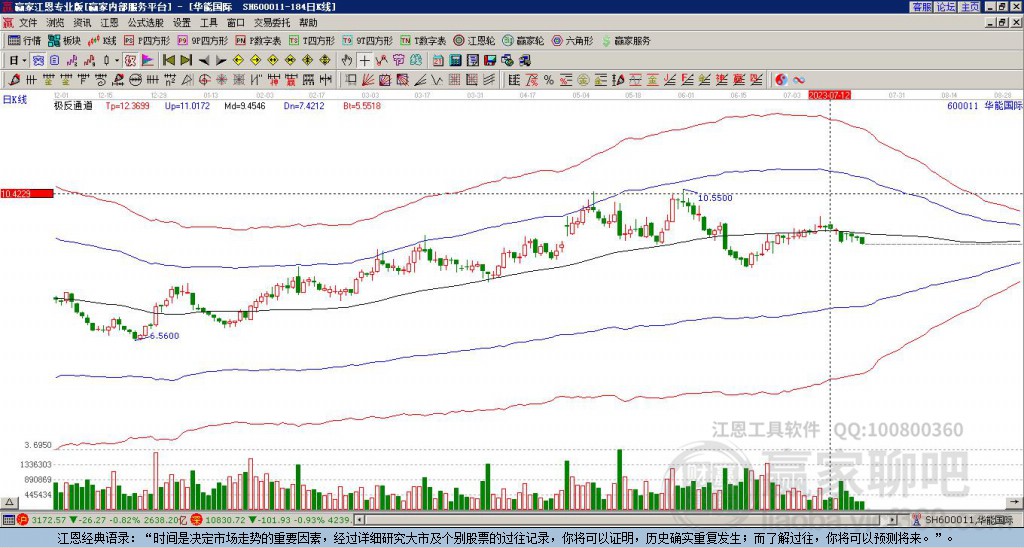The image size is (1024, 548).
Task: Click the 主页 link button
Action: [970, 7]
